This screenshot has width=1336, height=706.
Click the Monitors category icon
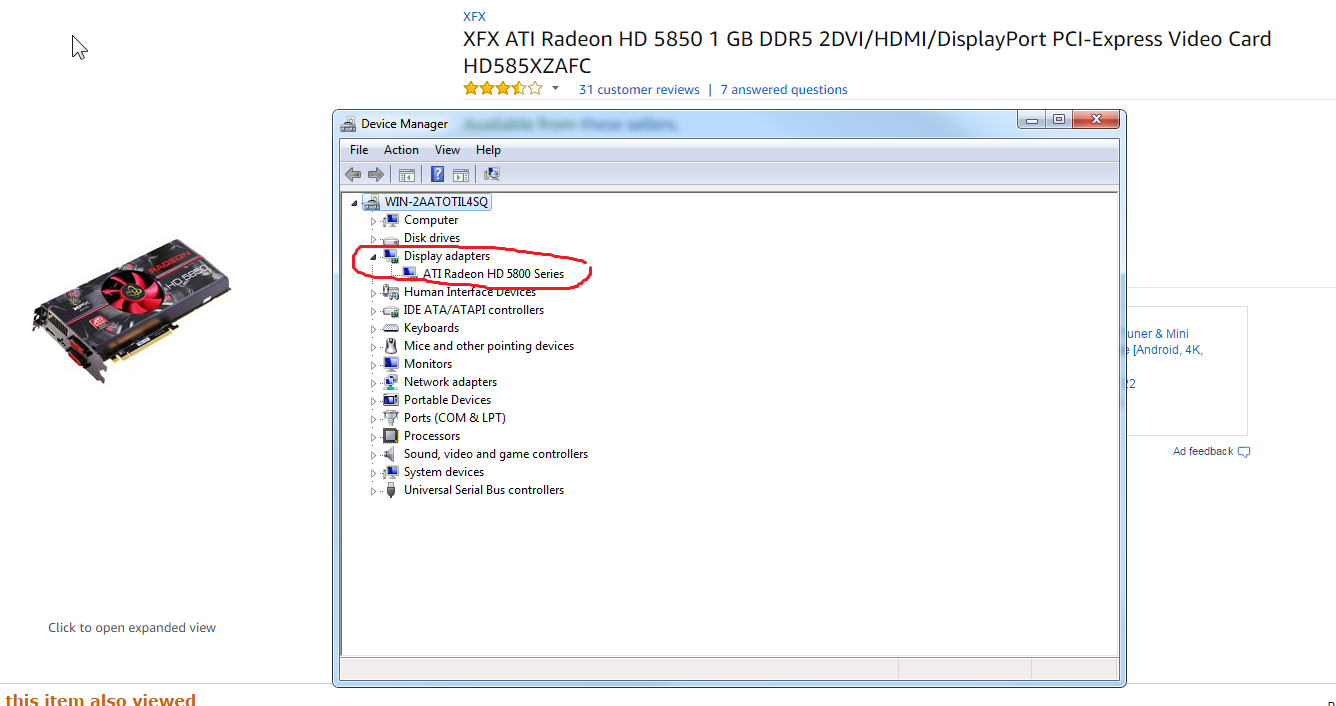click(391, 364)
